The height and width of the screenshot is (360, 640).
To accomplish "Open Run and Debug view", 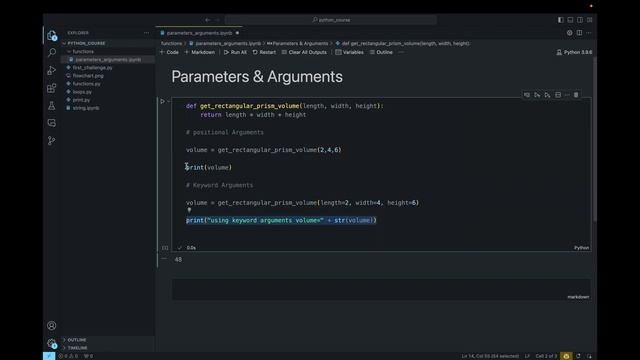I will (51, 70).
